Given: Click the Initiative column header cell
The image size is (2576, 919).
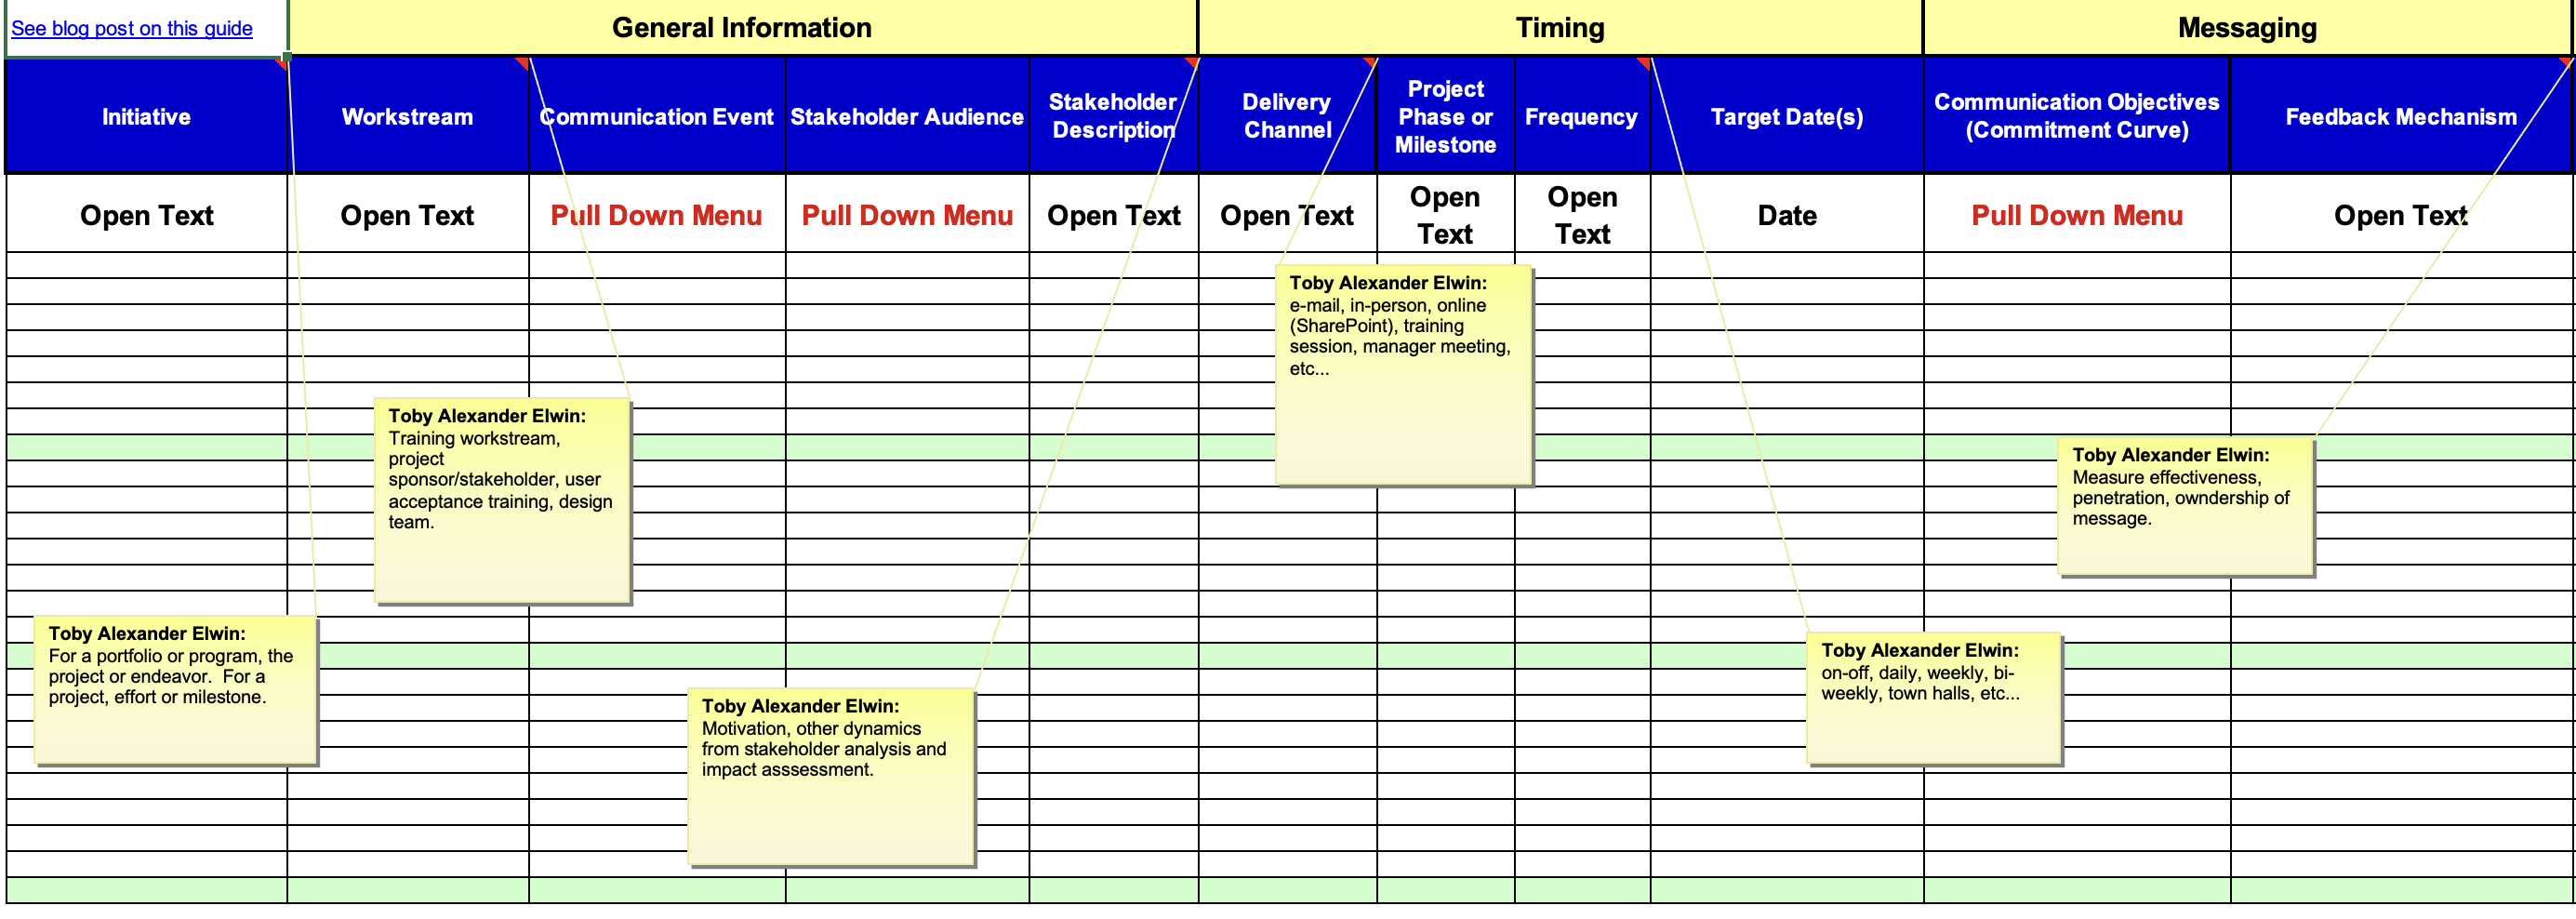Looking at the screenshot, I should point(146,117).
